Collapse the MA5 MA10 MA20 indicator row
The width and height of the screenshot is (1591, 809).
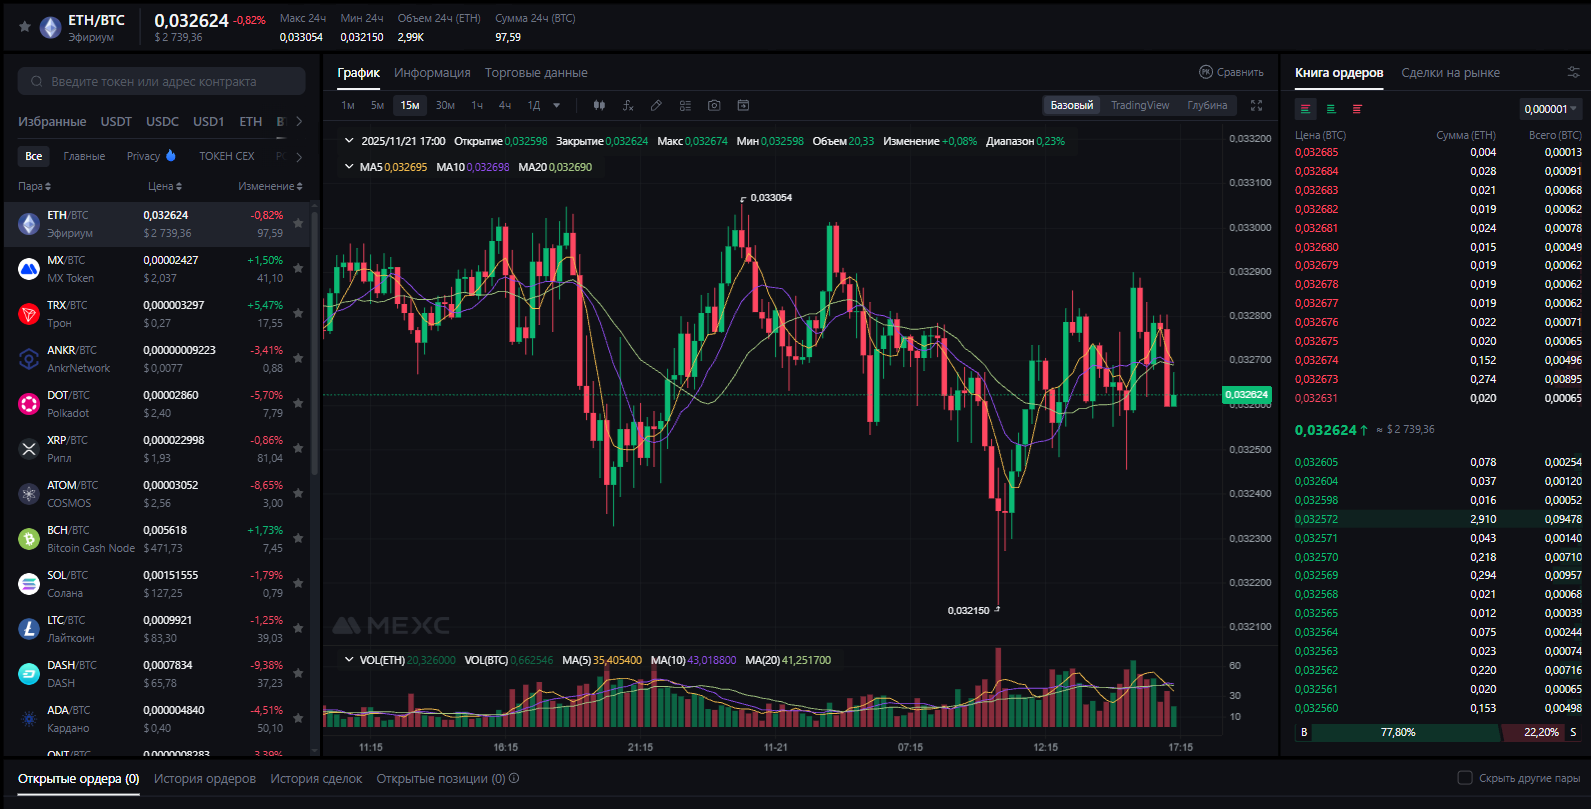(x=349, y=167)
